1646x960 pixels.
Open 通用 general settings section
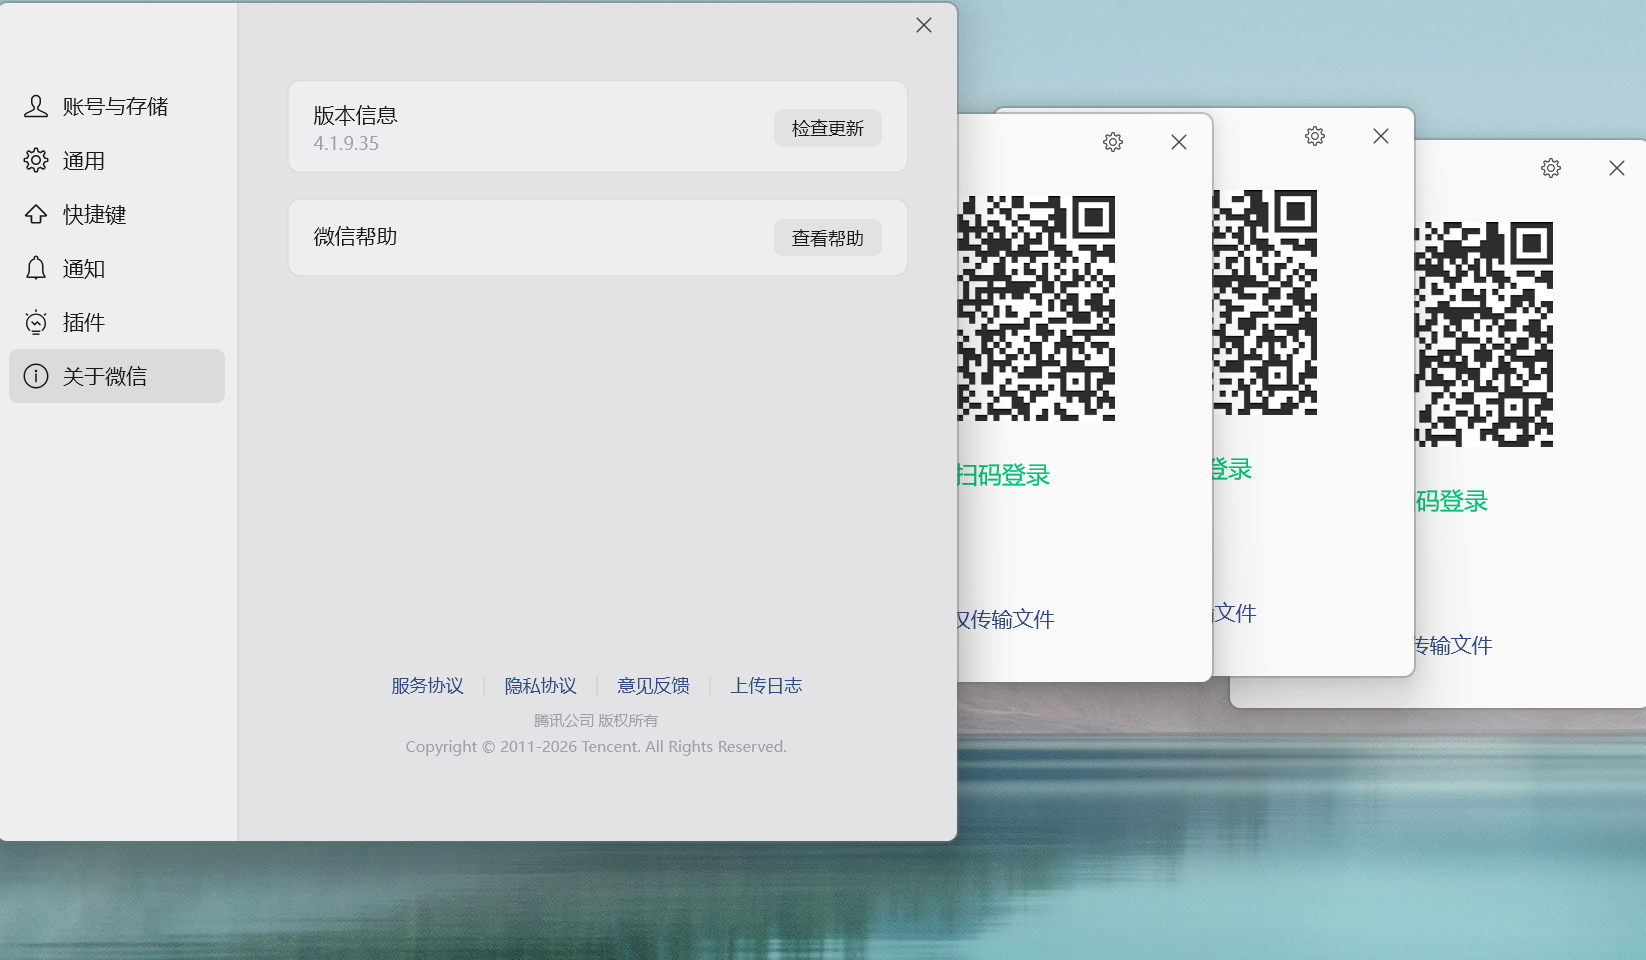(x=116, y=160)
